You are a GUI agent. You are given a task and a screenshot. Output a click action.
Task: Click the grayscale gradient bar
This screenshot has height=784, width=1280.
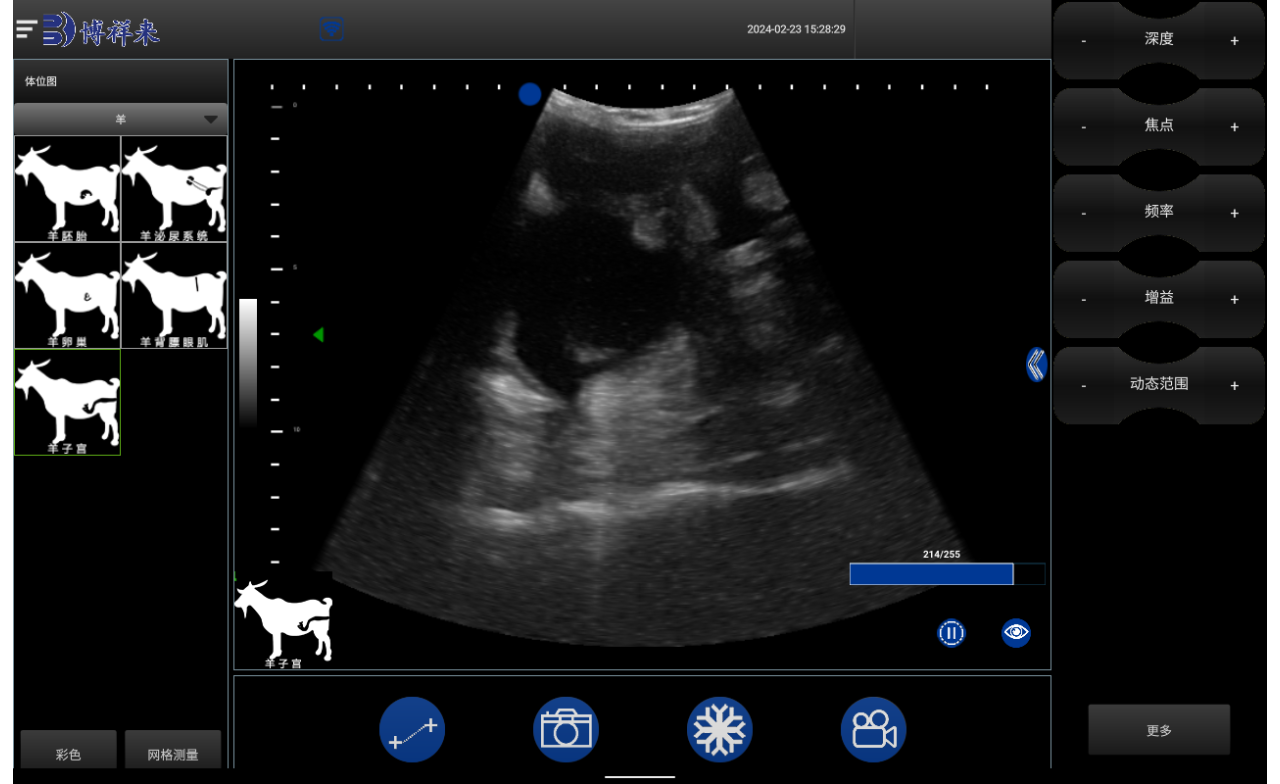(248, 364)
